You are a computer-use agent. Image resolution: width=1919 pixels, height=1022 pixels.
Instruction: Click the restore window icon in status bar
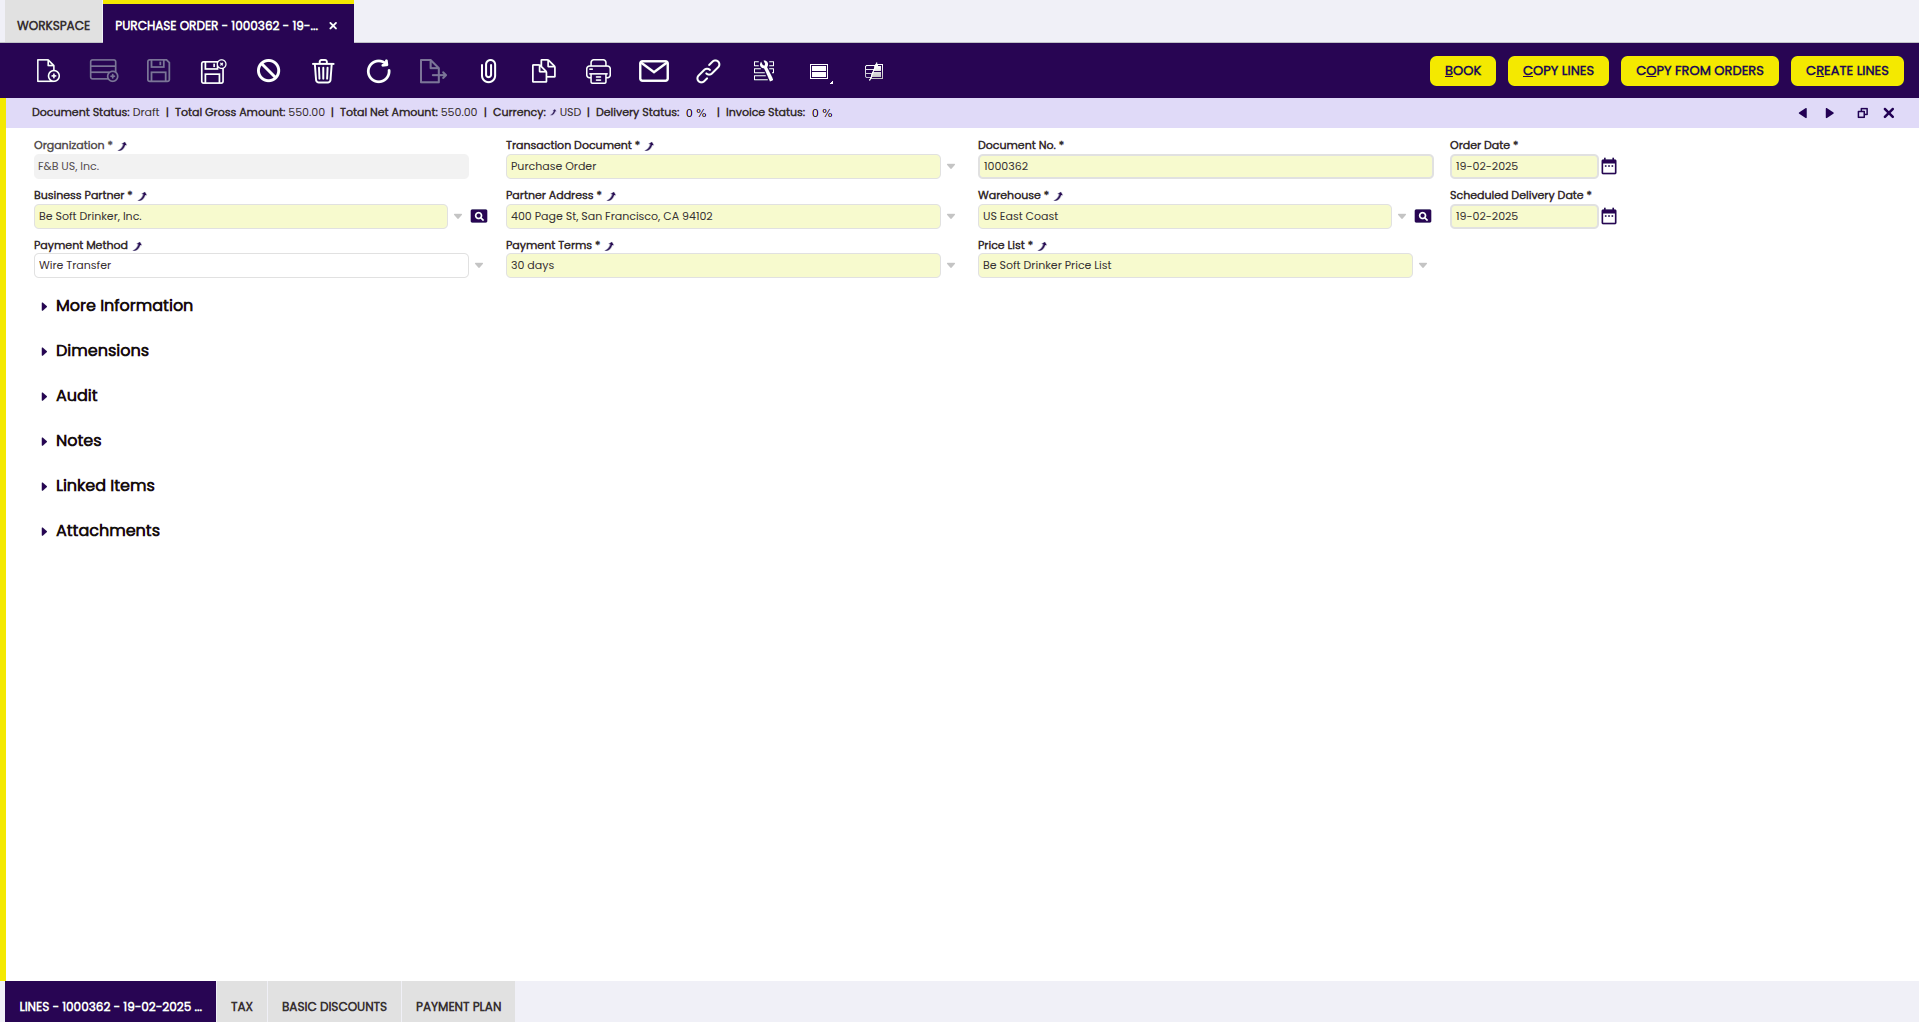coord(1862,113)
